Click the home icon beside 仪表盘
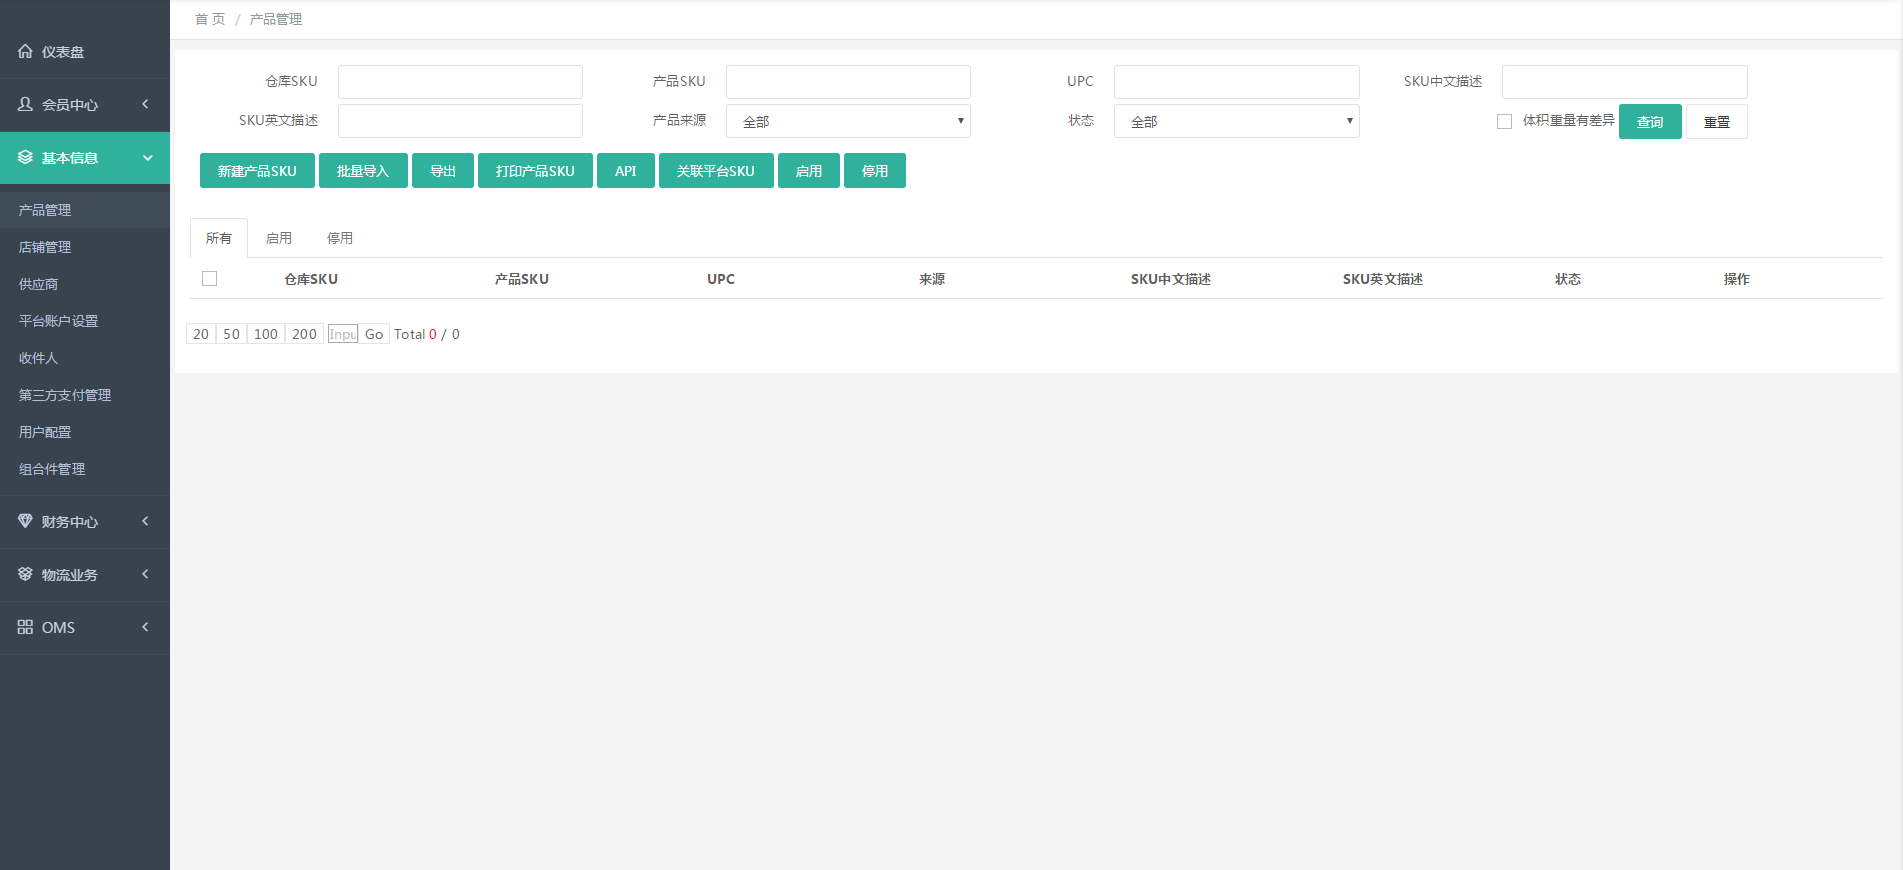The height and width of the screenshot is (870, 1903). click(25, 51)
